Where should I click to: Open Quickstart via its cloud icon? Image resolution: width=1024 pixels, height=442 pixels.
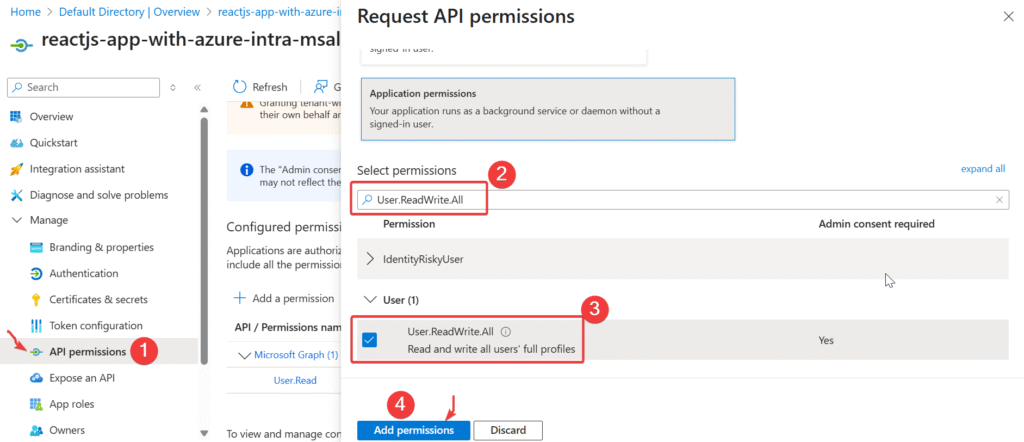(16, 143)
